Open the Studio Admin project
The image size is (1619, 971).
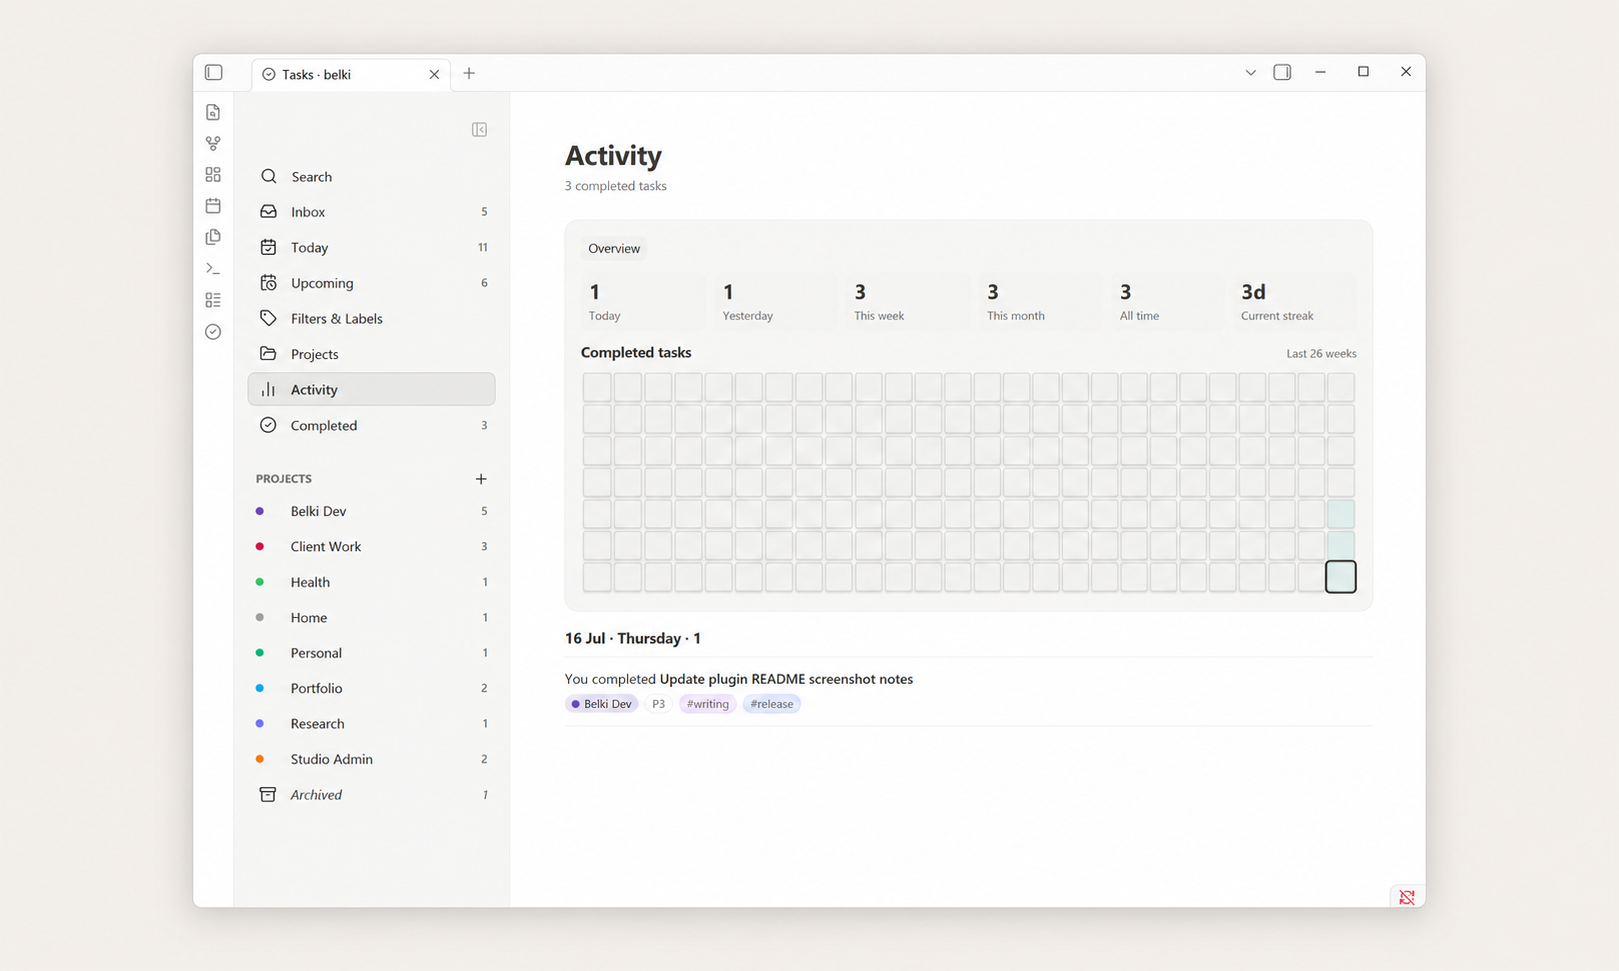pyautogui.click(x=371, y=759)
